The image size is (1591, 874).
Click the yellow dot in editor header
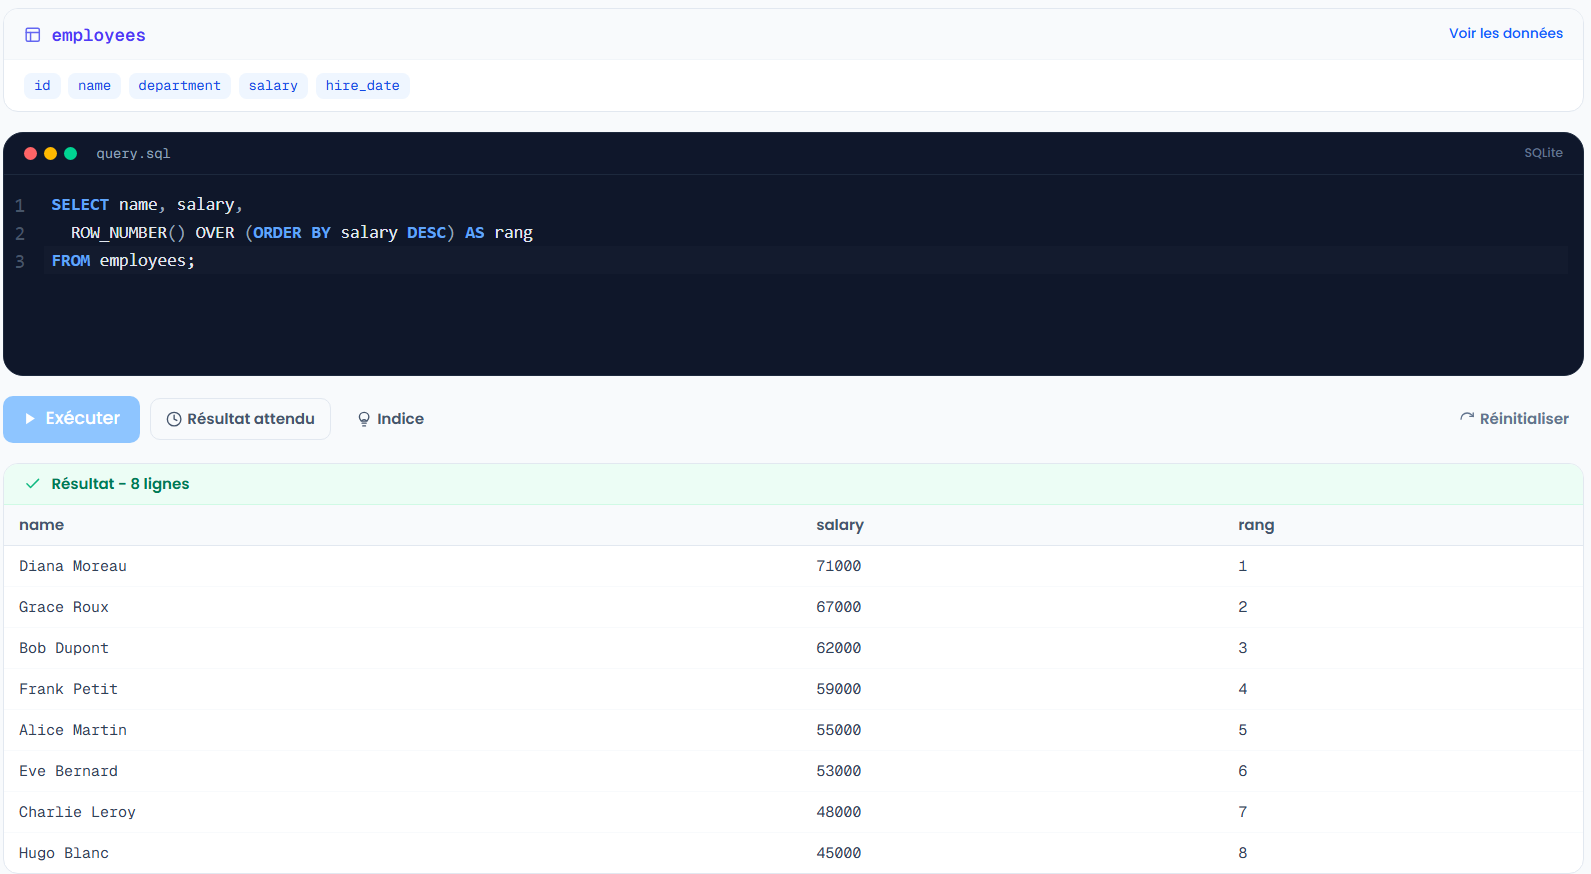tap(51, 153)
